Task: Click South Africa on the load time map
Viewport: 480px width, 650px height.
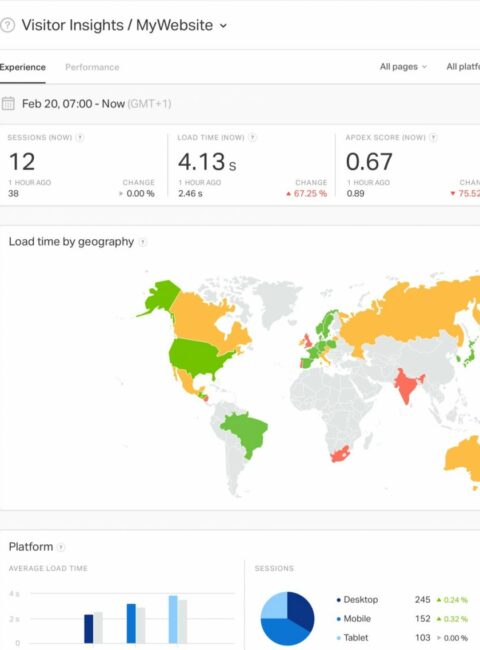Action: click(x=342, y=455)
